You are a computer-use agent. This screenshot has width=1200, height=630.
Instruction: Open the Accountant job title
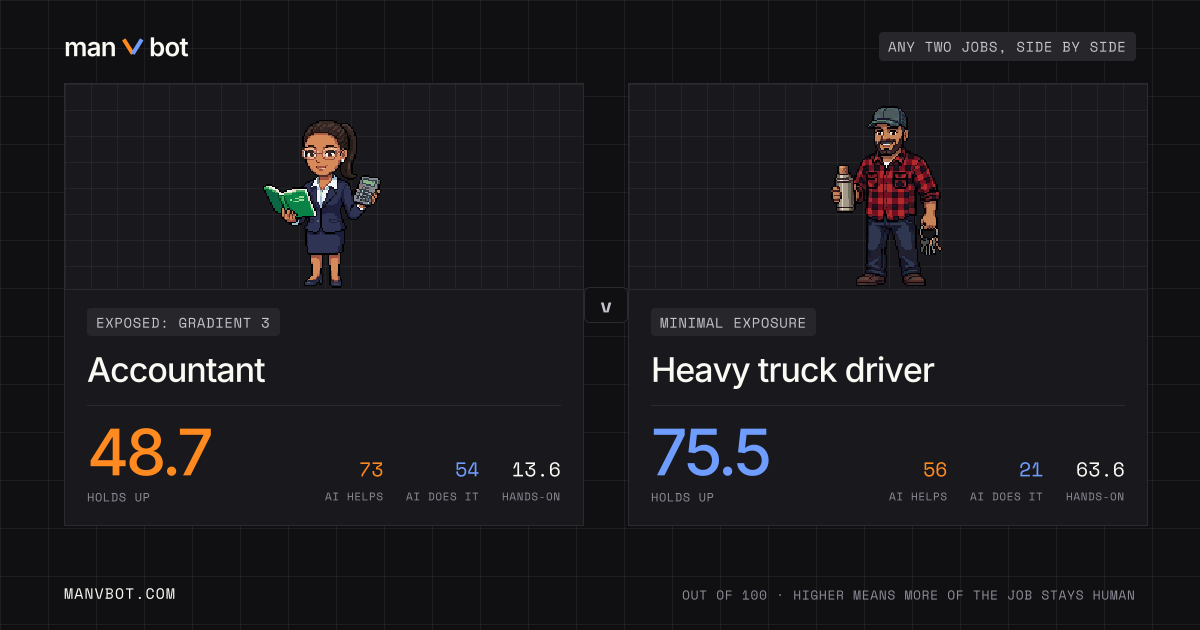(x=176, y=370)
